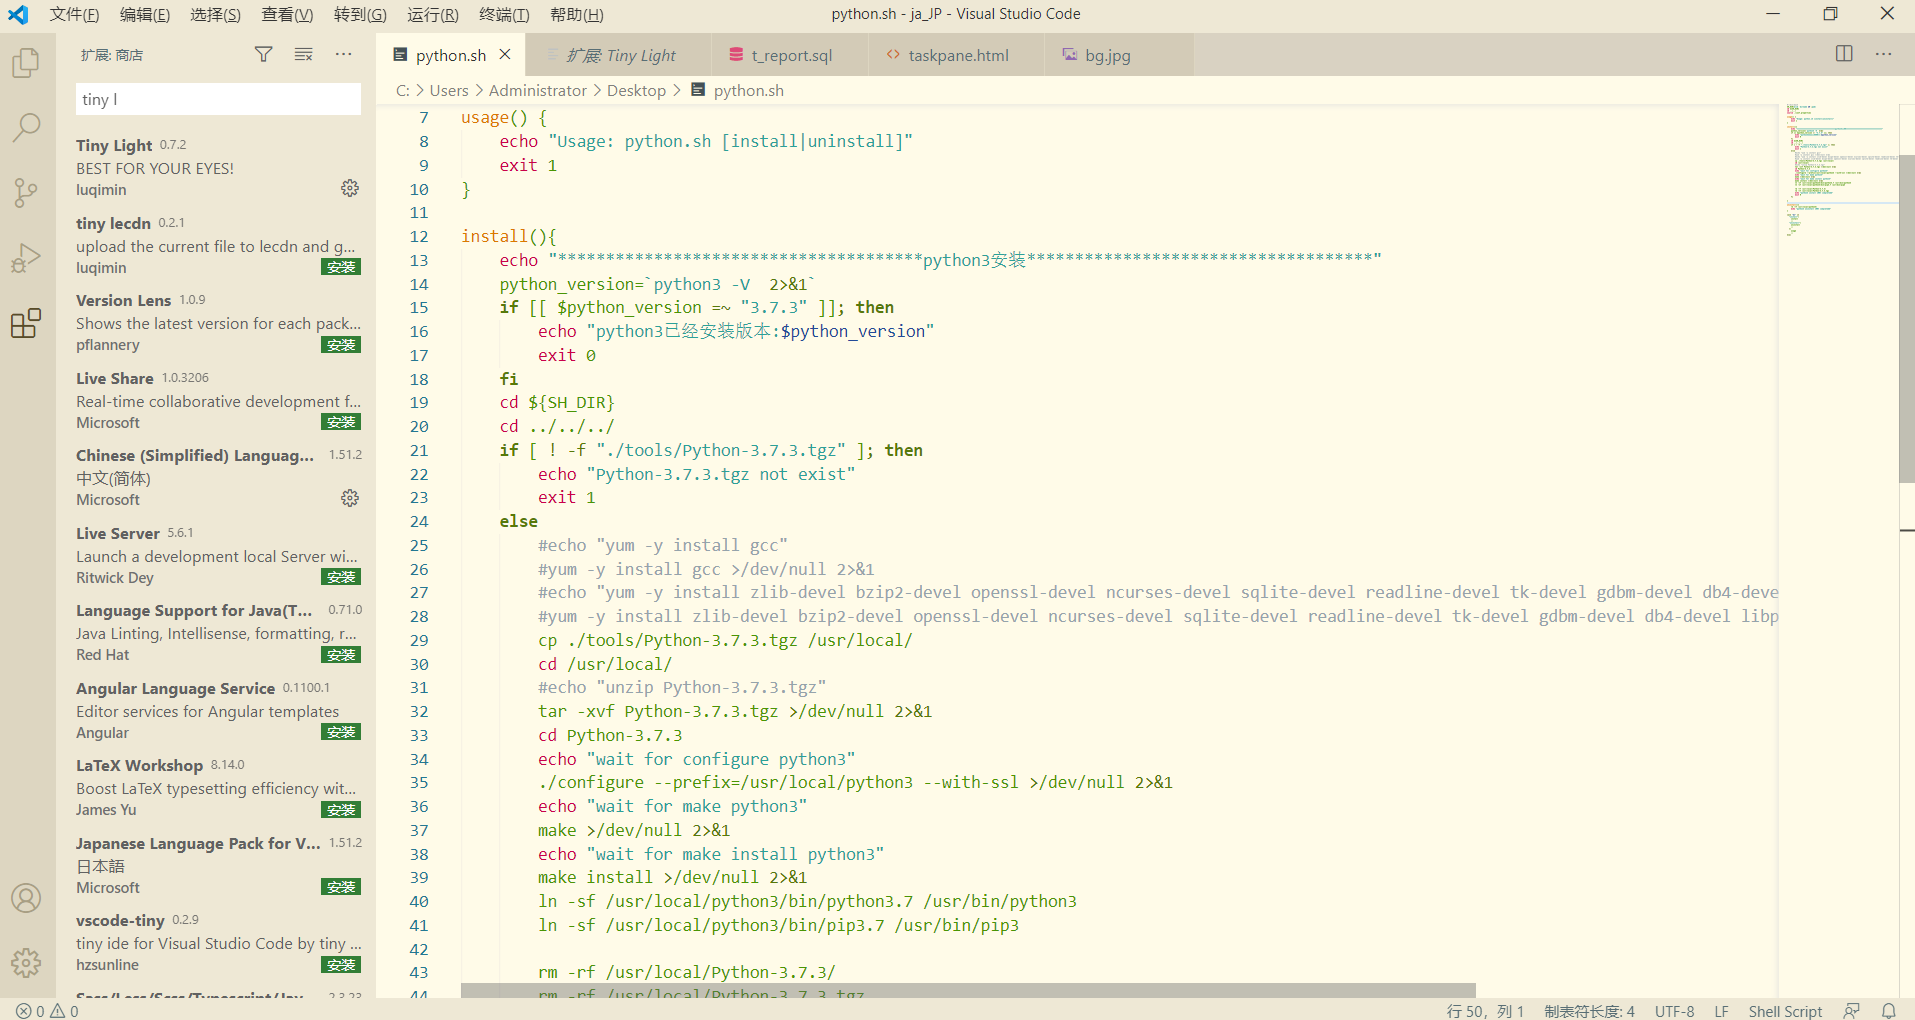Switch to the taskpane.html tab
This screenshot has height=1020, width=1915.
pyautogui.click(x=956, y=55)
